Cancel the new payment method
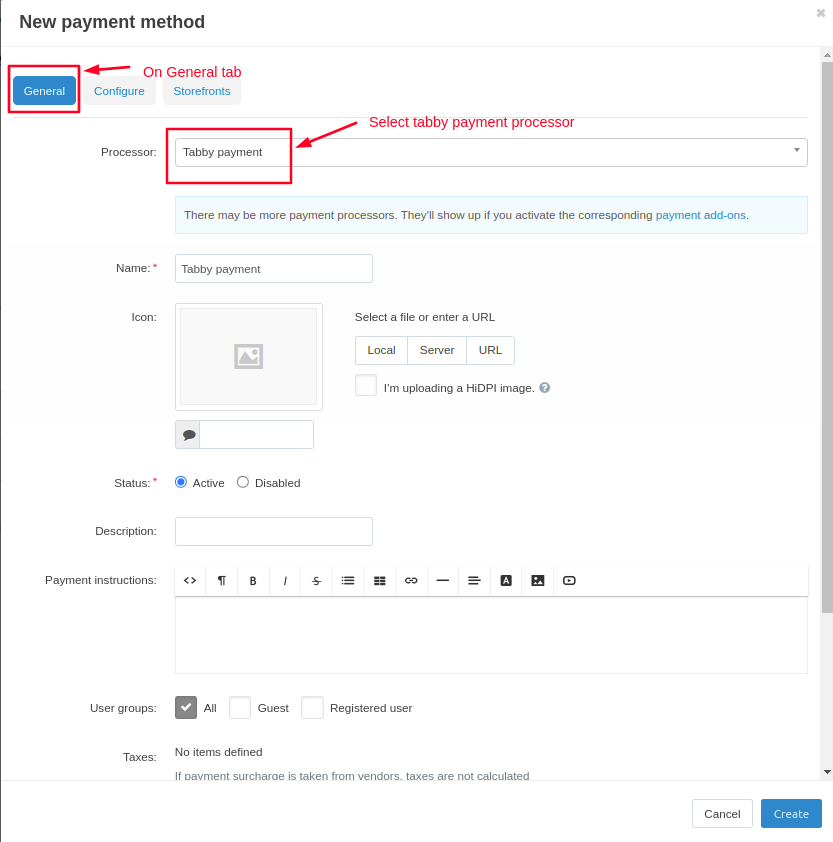The width and height of the screenshot is (833, 842). 722,814
